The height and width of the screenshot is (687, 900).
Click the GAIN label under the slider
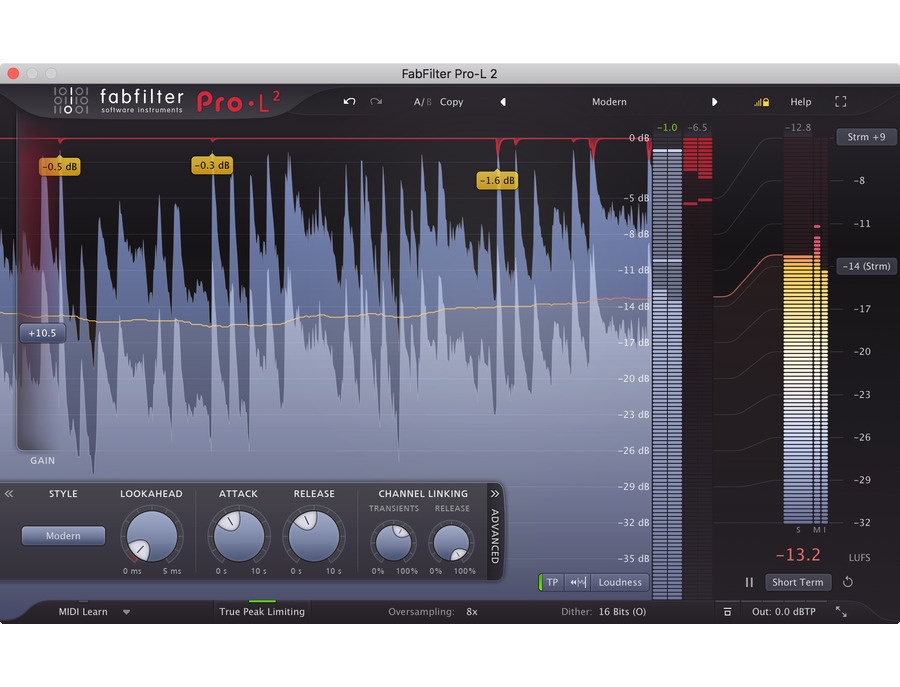coord(42,460)
